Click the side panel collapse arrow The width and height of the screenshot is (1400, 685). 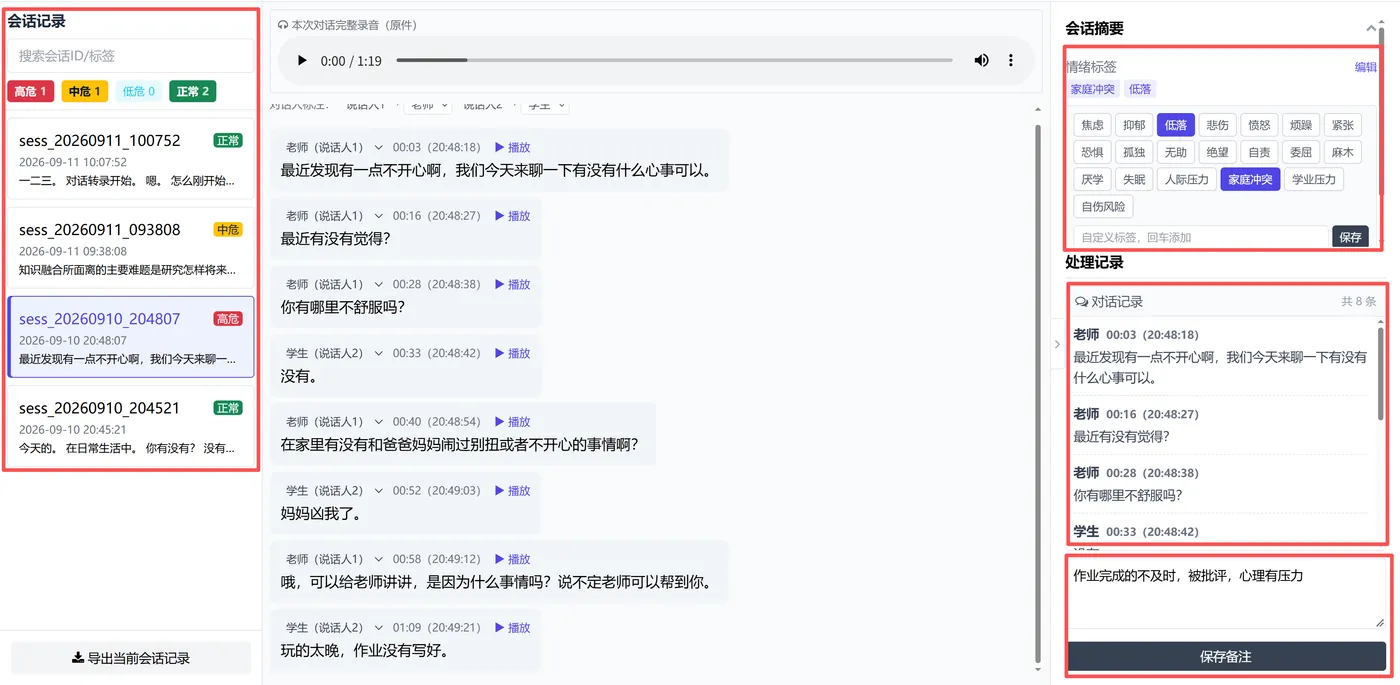pyautogui.click(x=1058, y=344)
